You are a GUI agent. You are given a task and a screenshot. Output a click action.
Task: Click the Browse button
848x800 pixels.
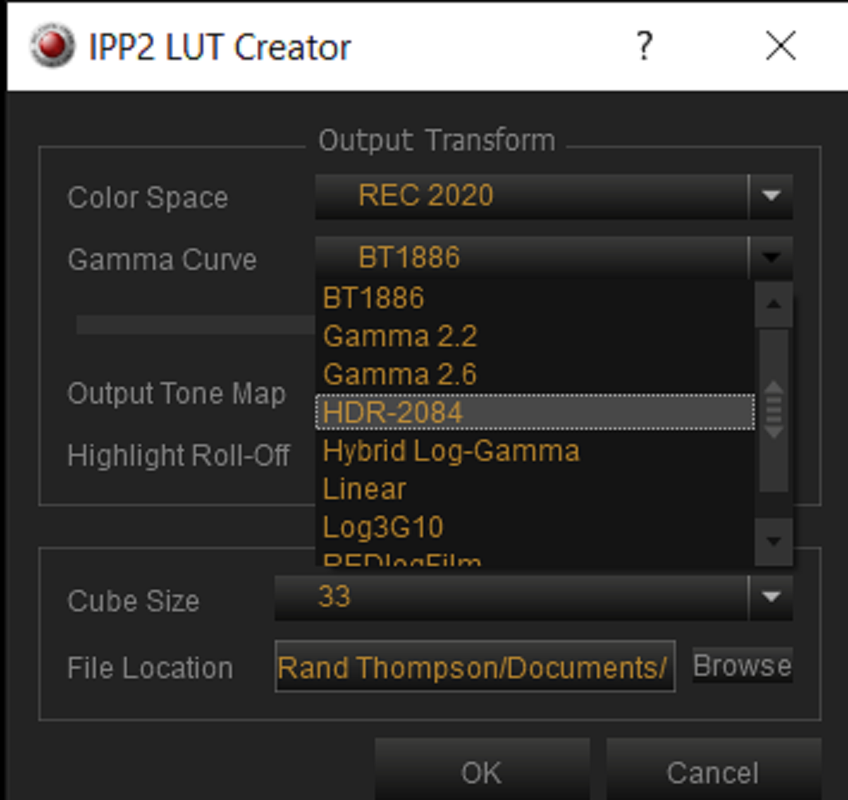click(x=743, y=665)
